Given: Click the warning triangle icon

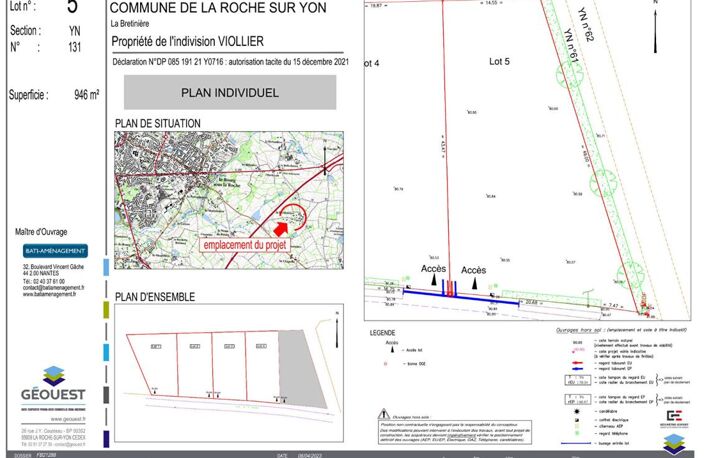Looking at the screenshot, I should pyautogui.click(x=383, y=414).
